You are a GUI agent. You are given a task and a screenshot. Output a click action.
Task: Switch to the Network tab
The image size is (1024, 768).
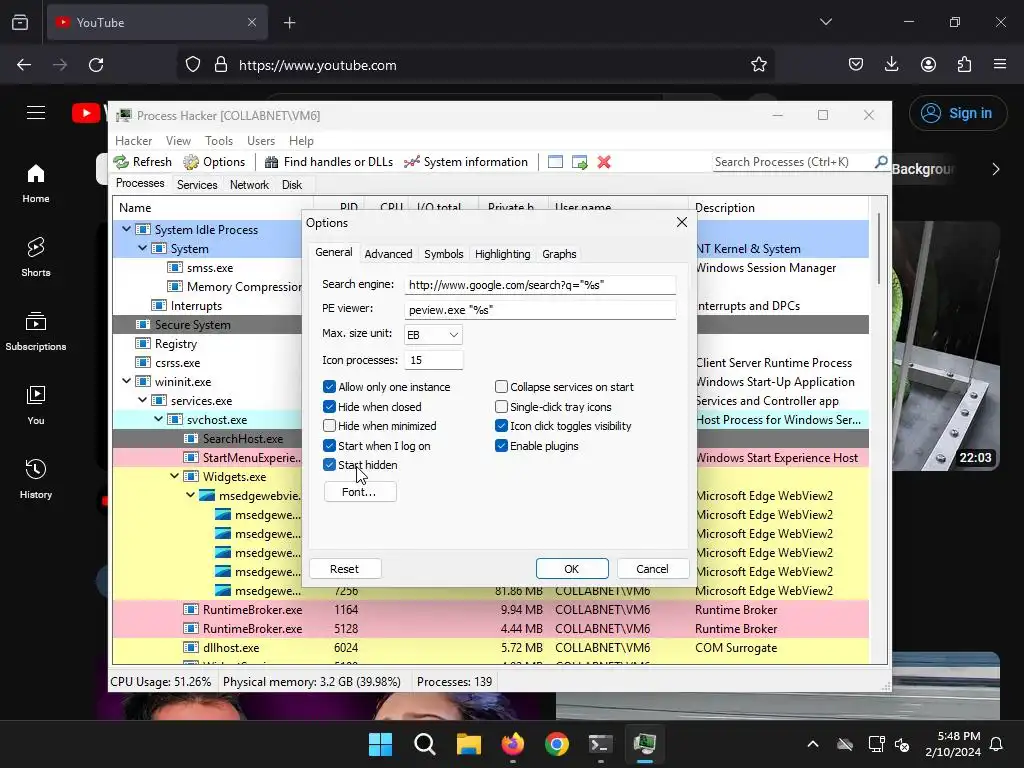[x=249, y=185]
